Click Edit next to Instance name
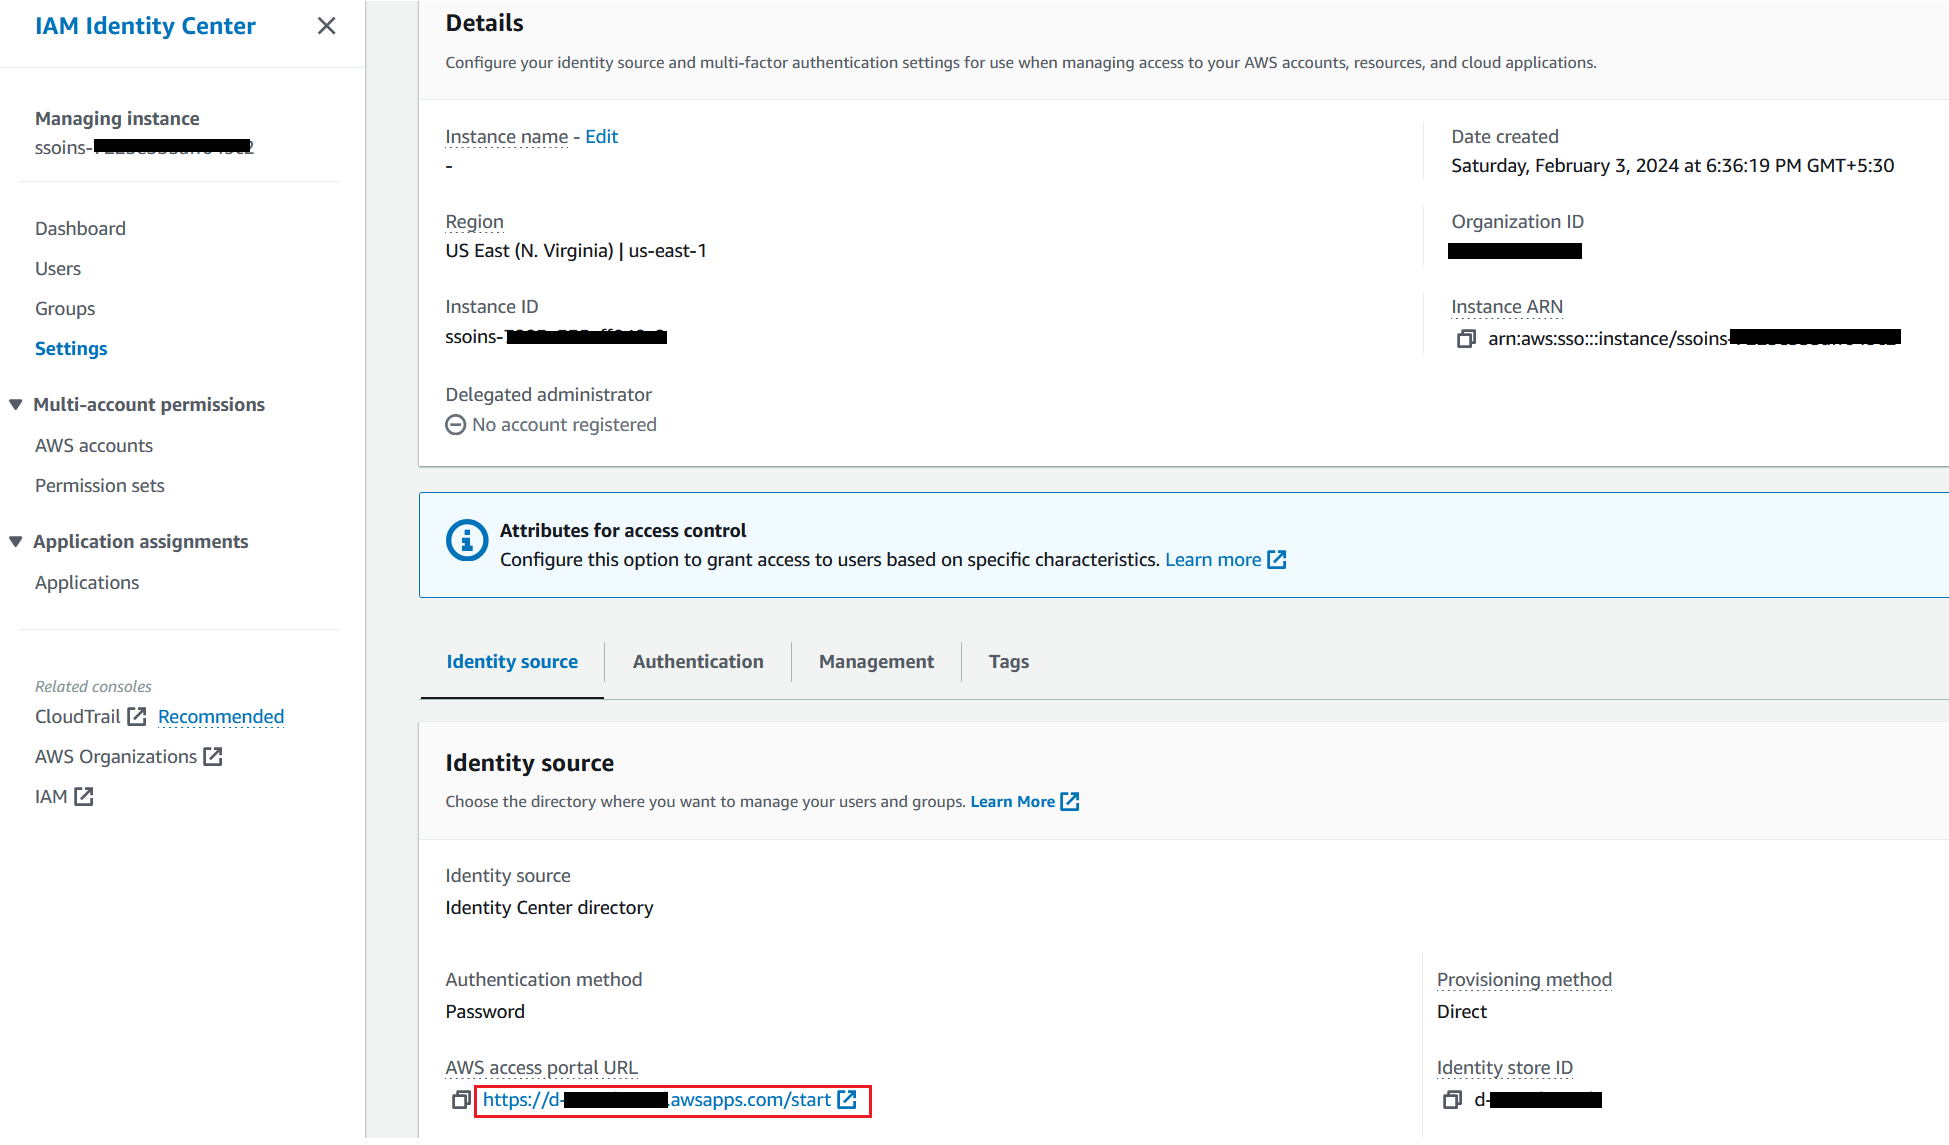This screenshot has height=1145, width=1949. (601, 137)
